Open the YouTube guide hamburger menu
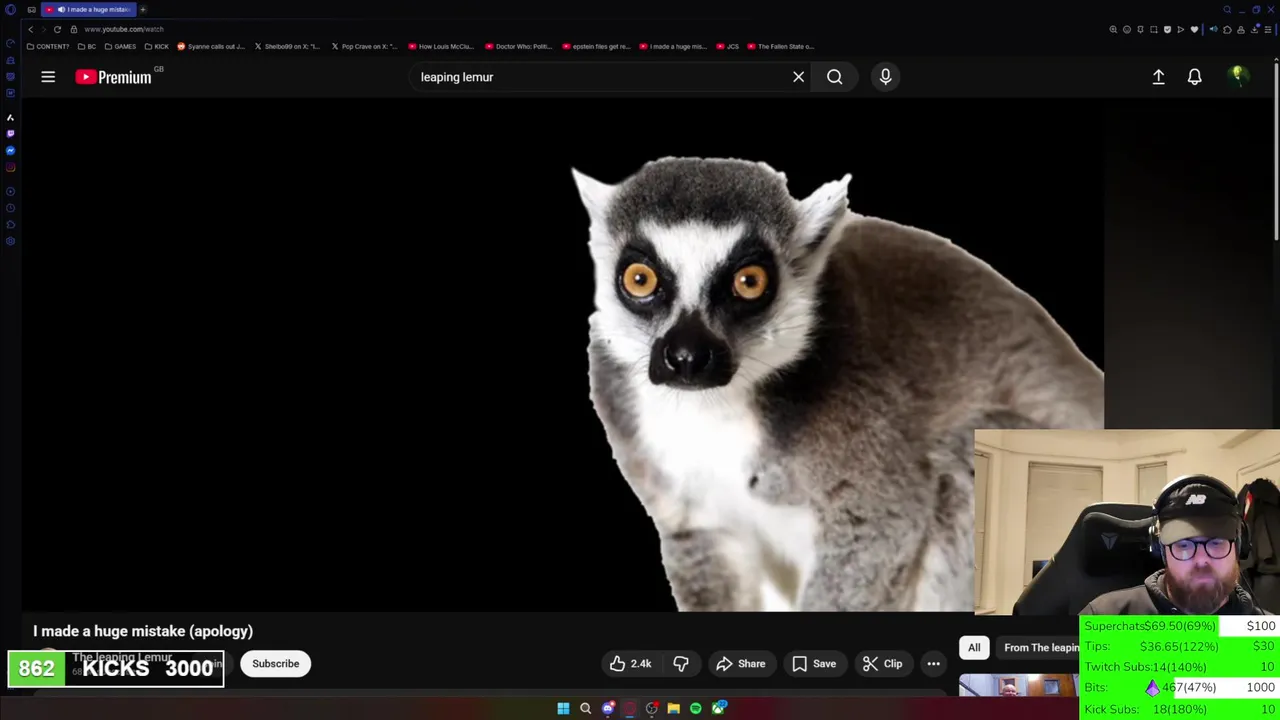Image resolution: width=1280 pixels, height=720 pixels. coord(48,77)
